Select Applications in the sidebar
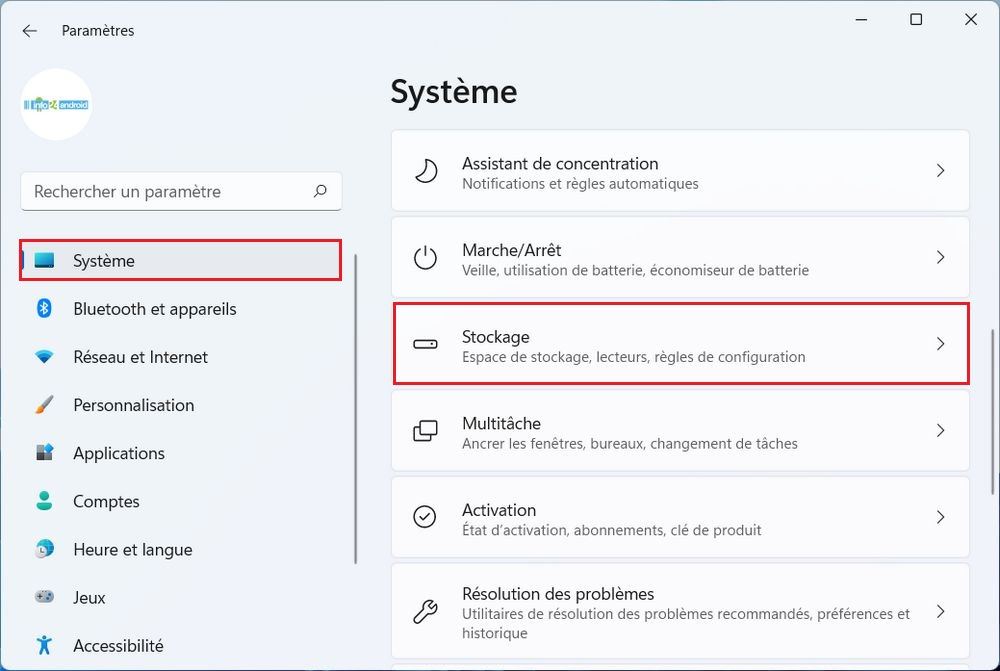1000x671 pixels. 118,453
